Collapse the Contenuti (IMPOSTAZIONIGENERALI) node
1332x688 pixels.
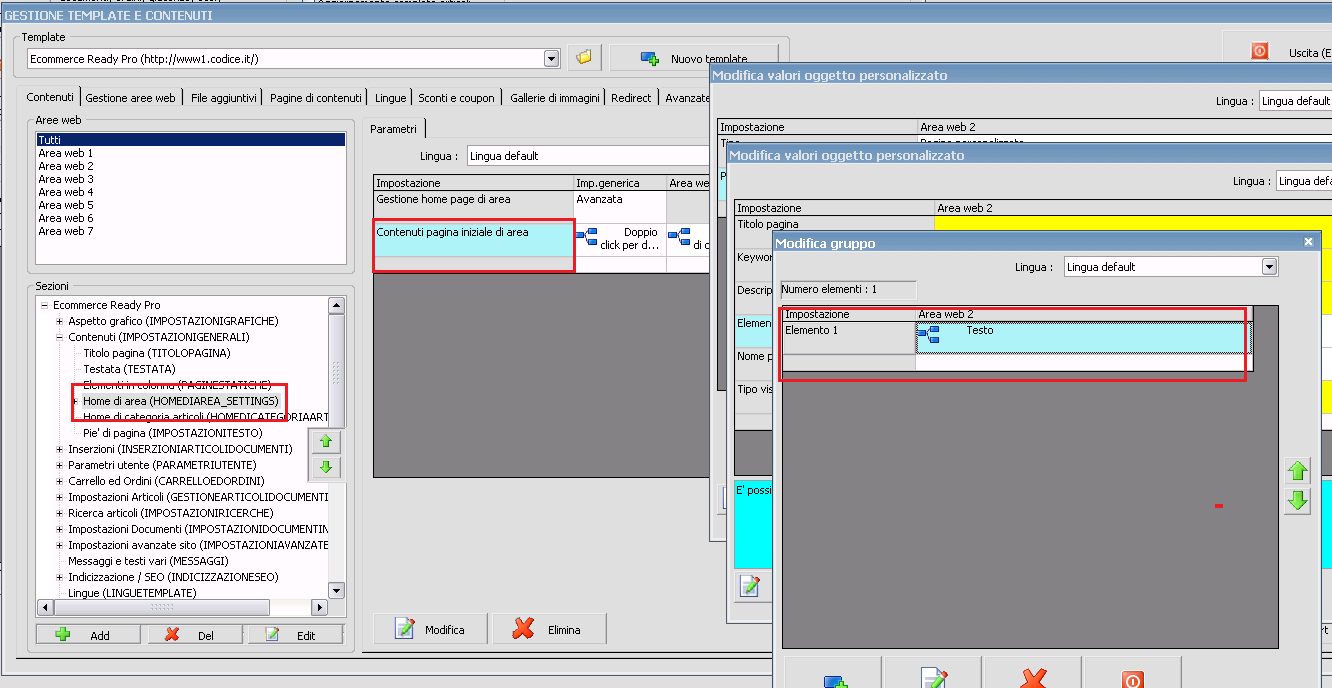60,337
